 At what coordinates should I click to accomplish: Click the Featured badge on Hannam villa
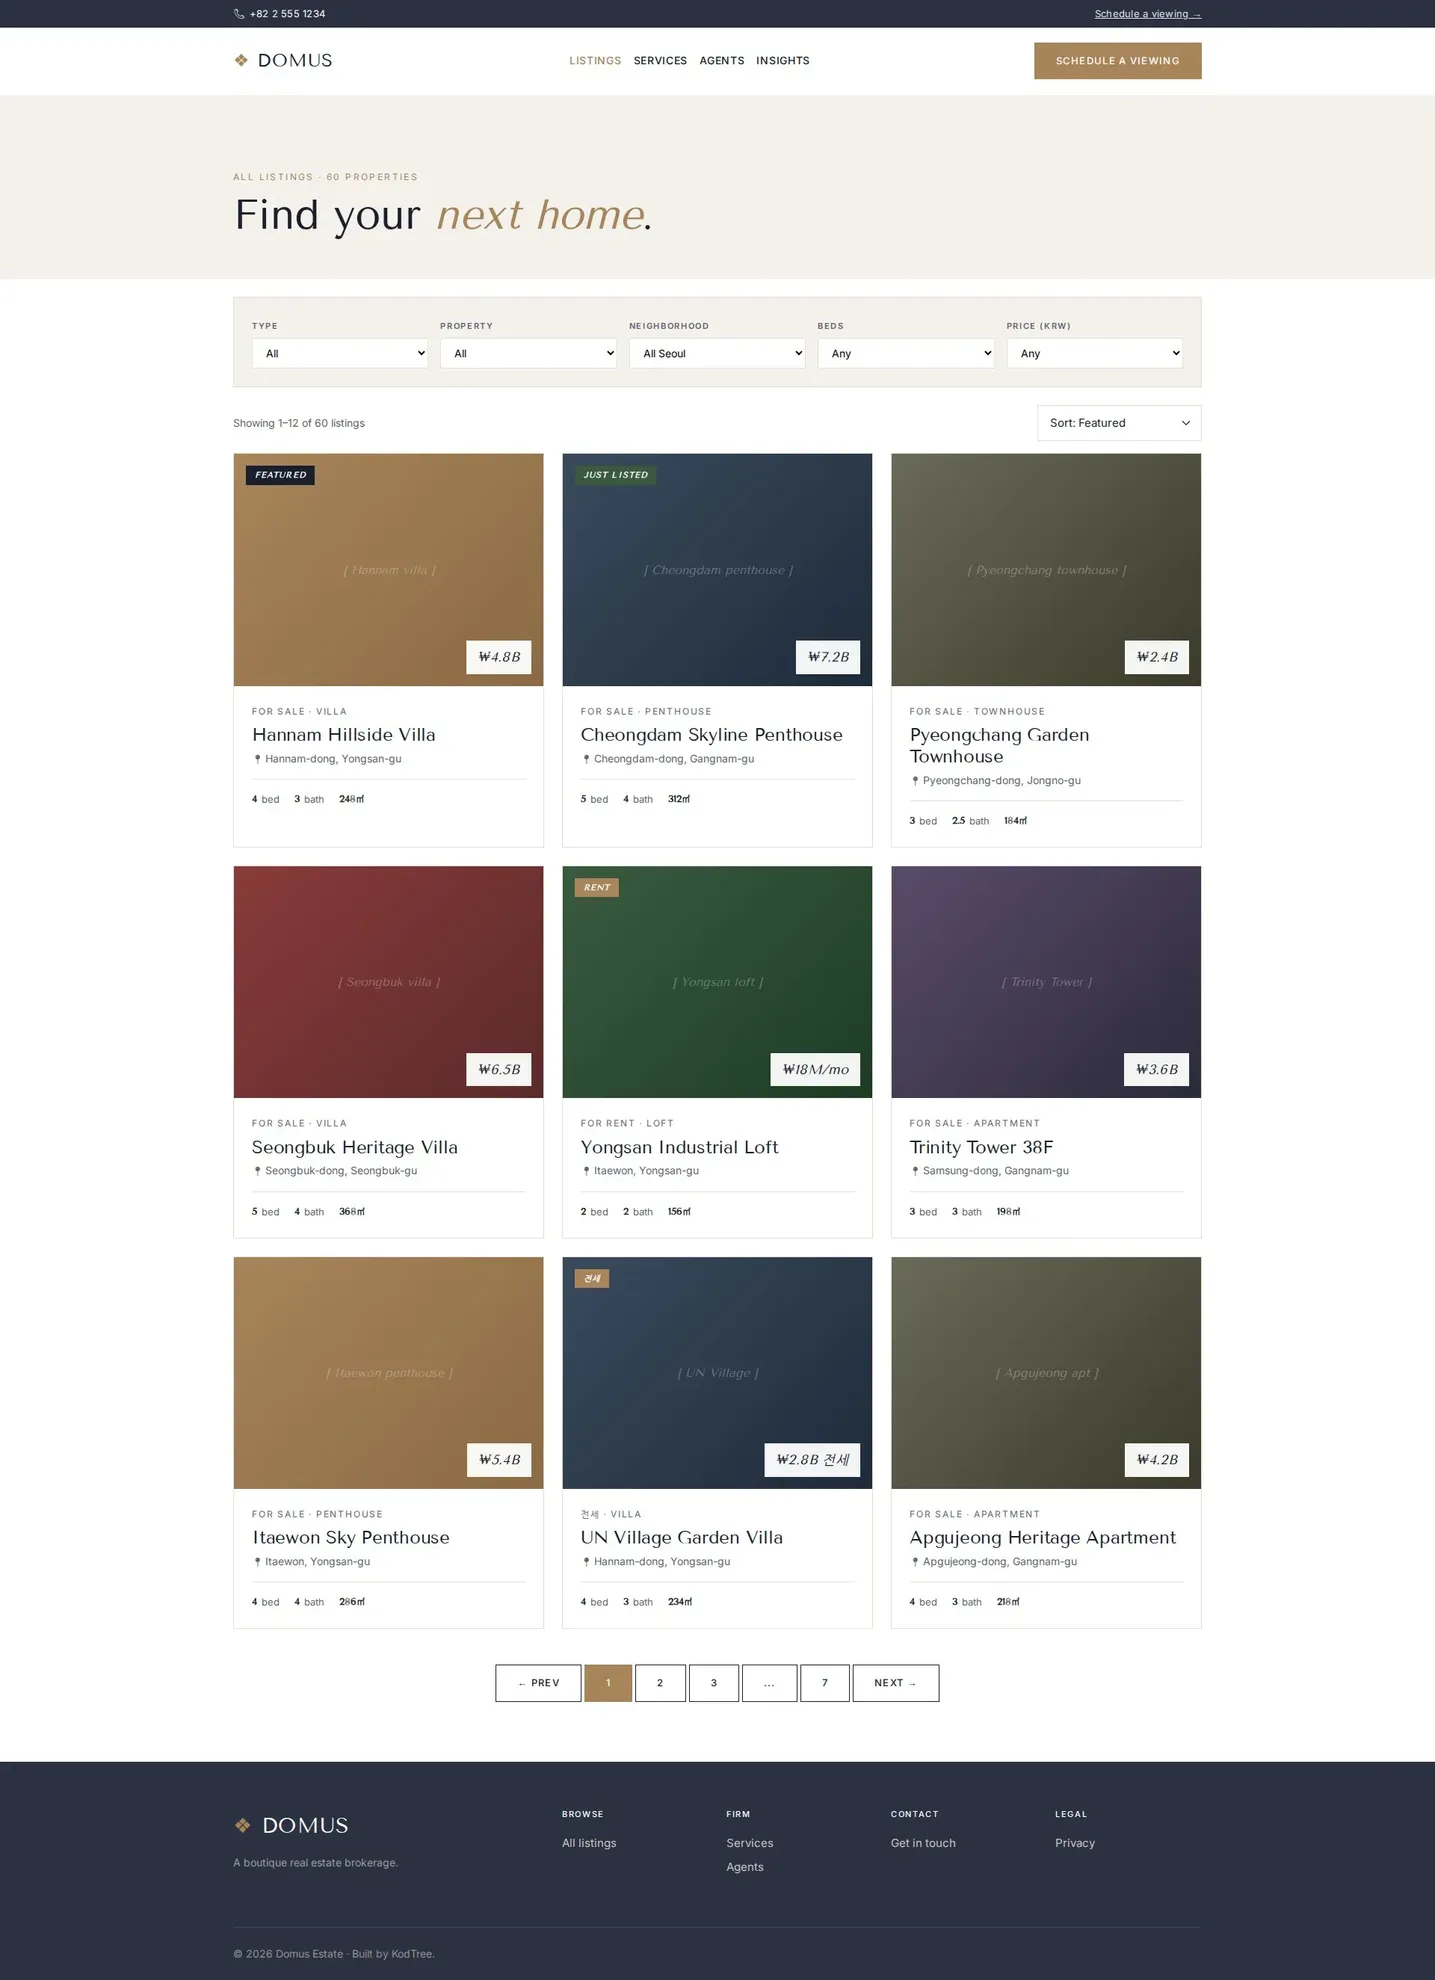(280, 475)
